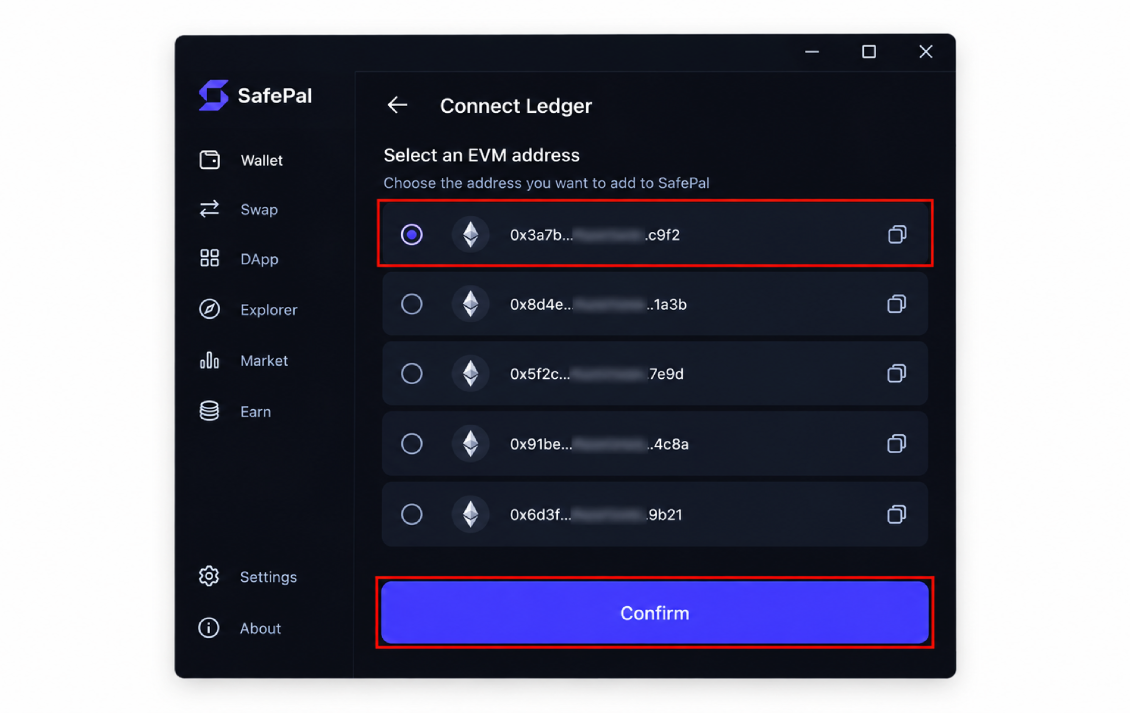Click the DApp grid icon
Viewport: 1130px width, 720px height.
tap(210, 259)
